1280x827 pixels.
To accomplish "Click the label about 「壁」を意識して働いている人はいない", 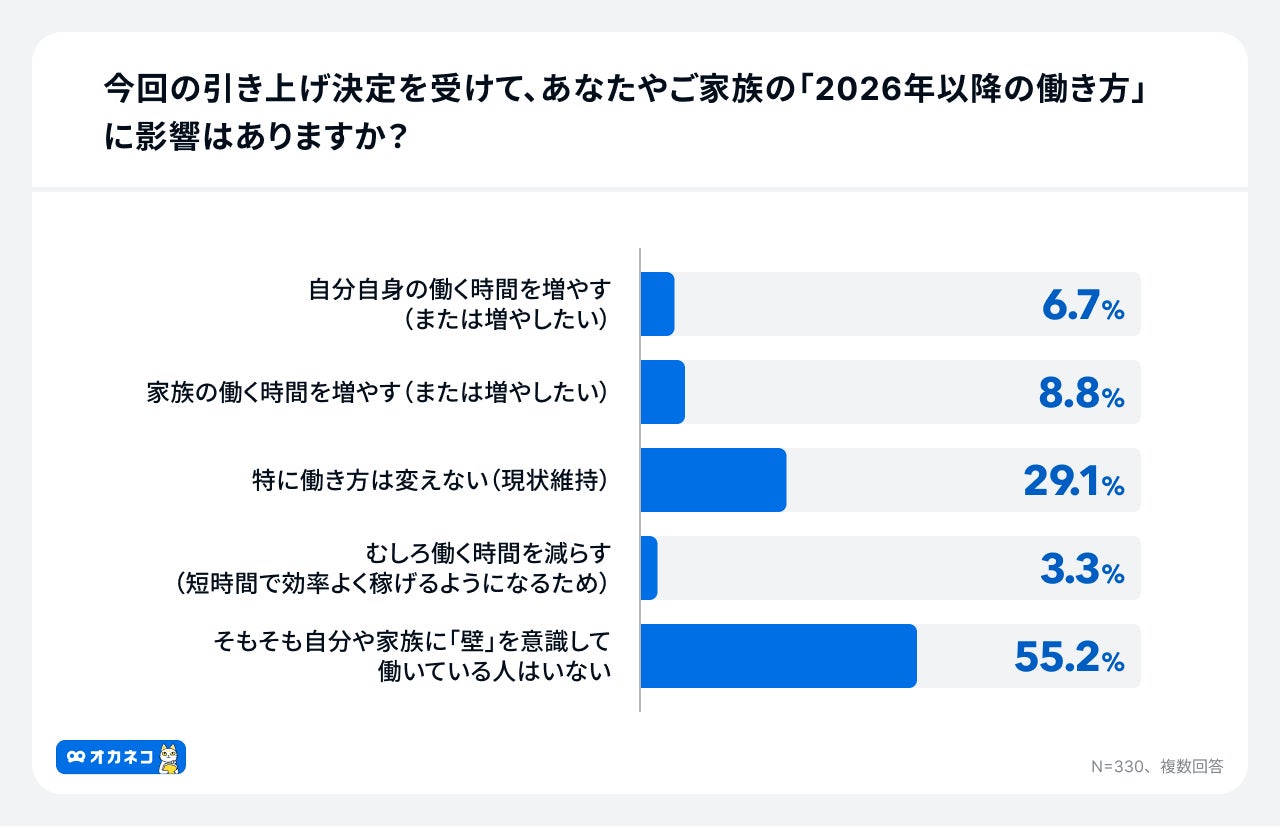I will tap(412, 656).
